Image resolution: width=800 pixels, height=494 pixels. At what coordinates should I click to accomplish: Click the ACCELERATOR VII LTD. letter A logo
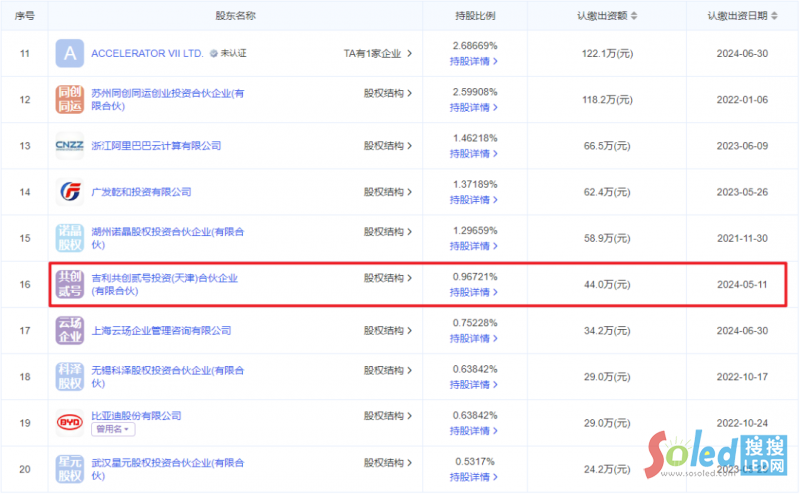click(70, 53)
